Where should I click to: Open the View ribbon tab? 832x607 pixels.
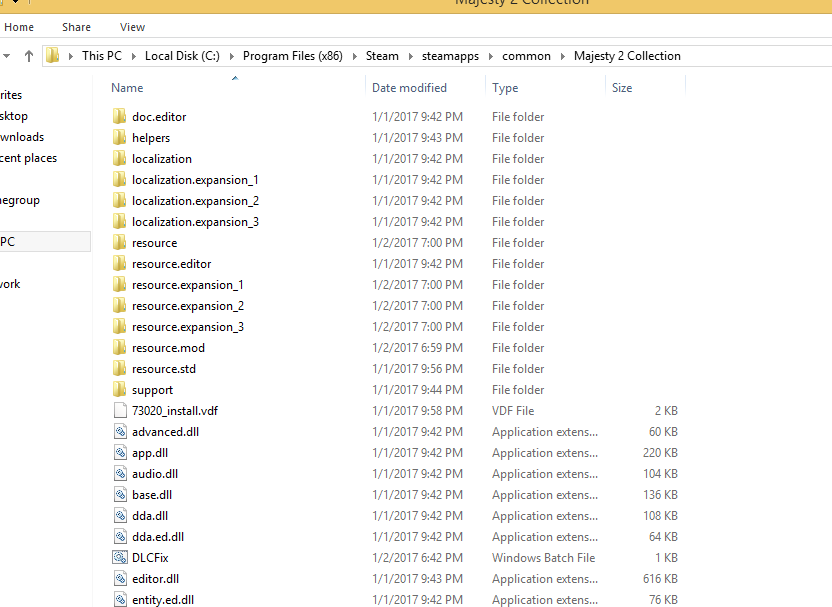click(x=132, y=27)
